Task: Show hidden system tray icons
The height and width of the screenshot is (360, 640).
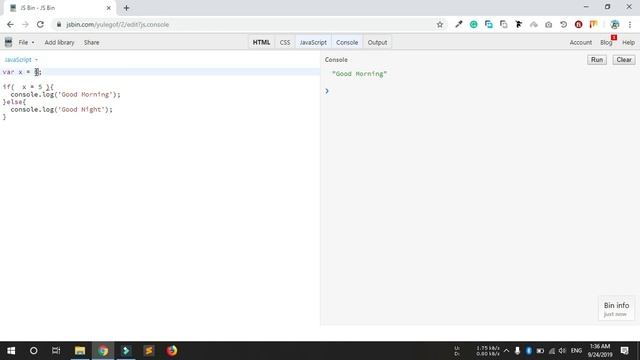Action: point(507,351)
